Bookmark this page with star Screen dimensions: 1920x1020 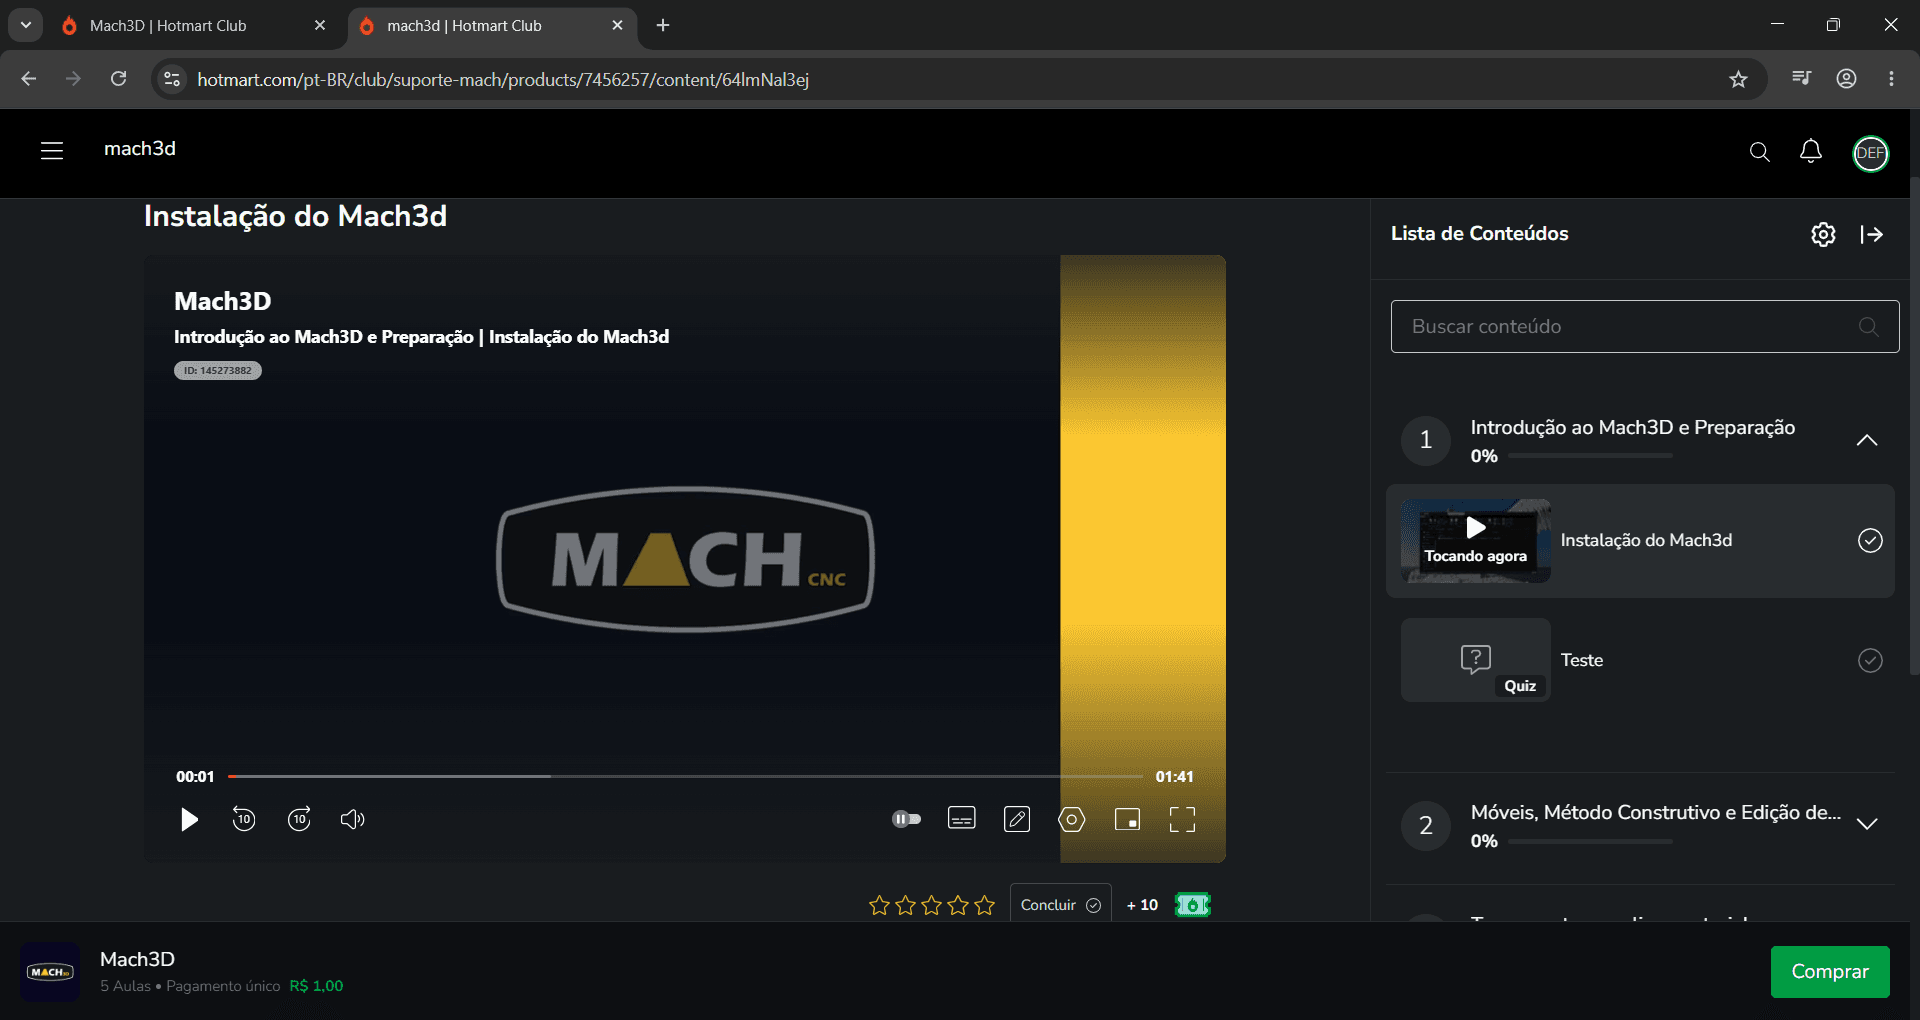pyautogui.click(x=1738, y=79)
